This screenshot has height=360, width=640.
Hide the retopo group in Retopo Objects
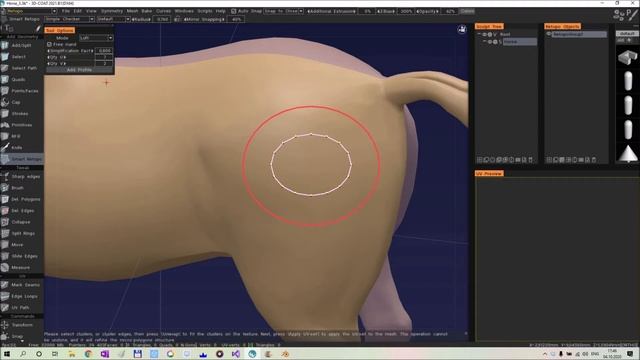coord(549,34)
